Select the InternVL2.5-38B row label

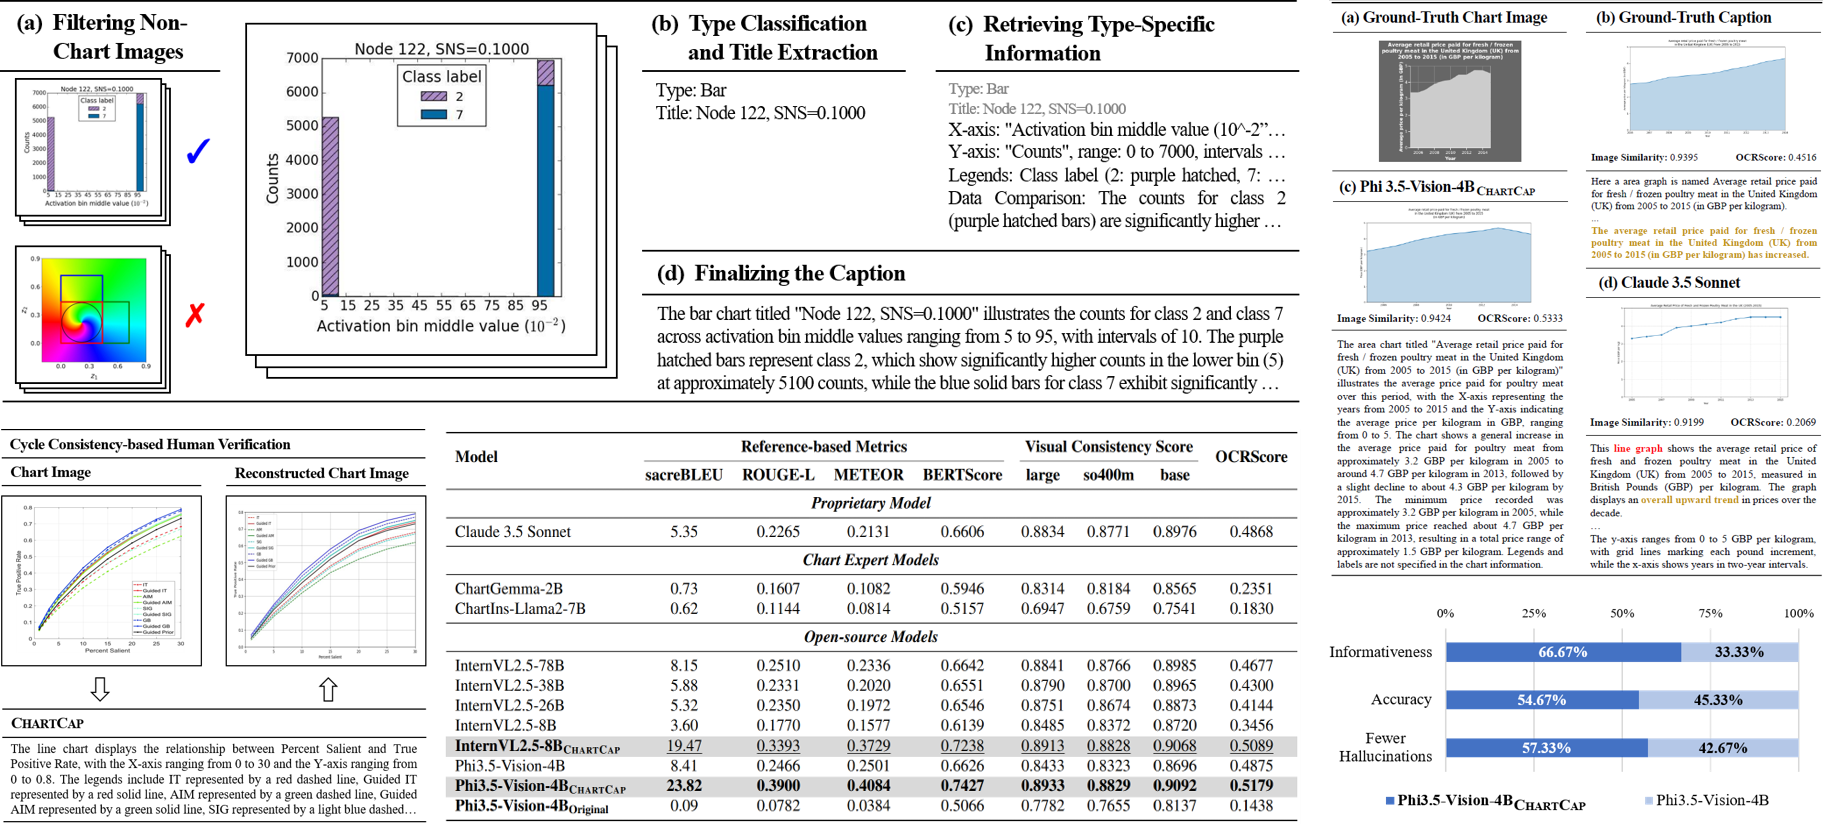coord(509,686)
